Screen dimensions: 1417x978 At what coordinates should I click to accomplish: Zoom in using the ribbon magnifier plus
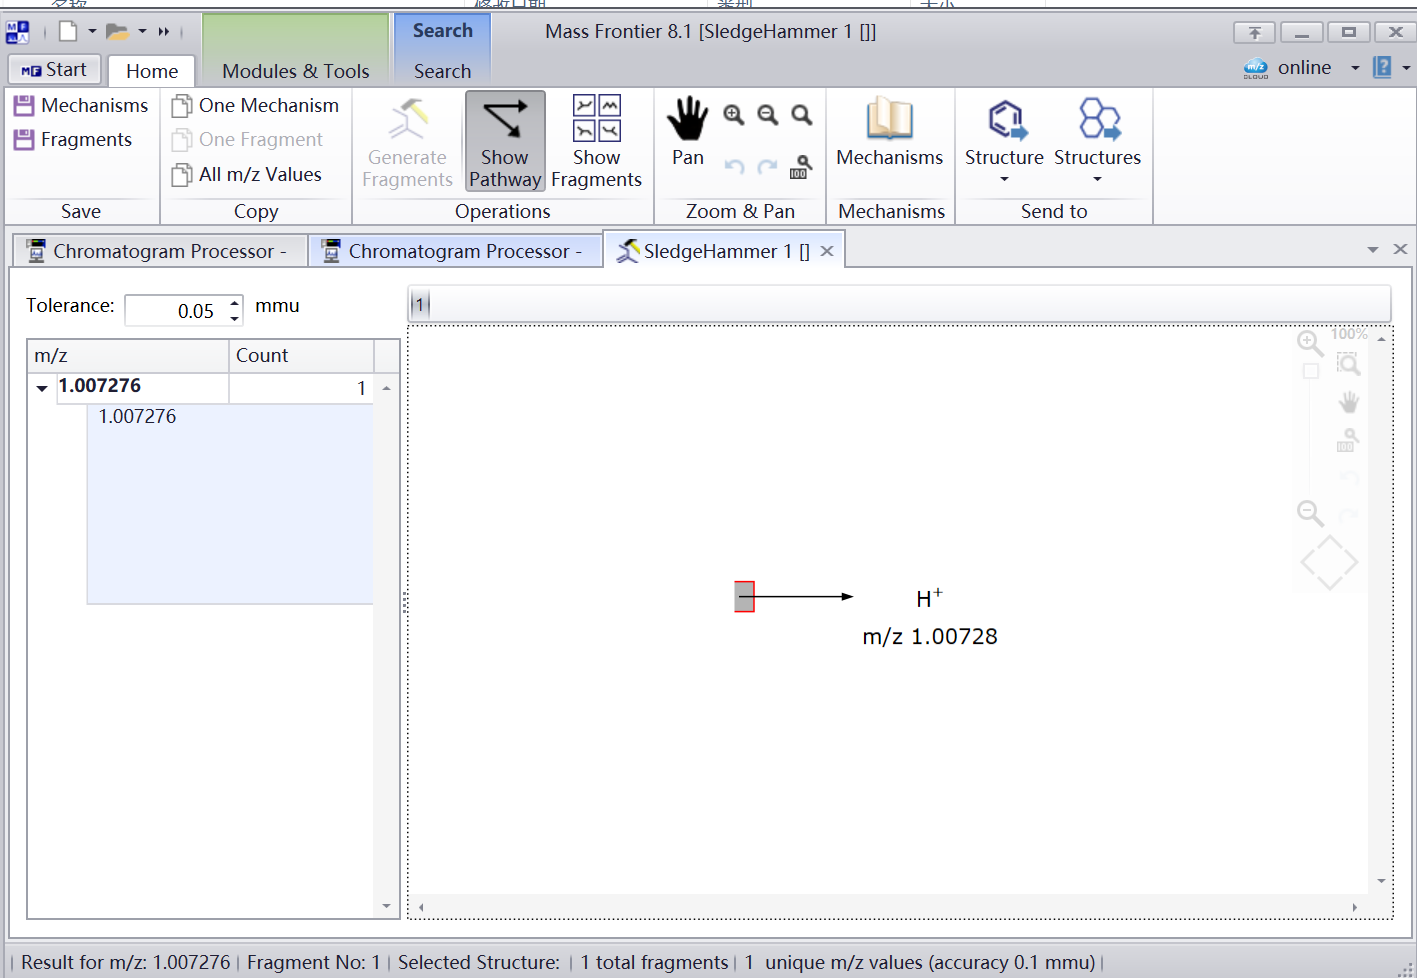(x=734, y=115)
